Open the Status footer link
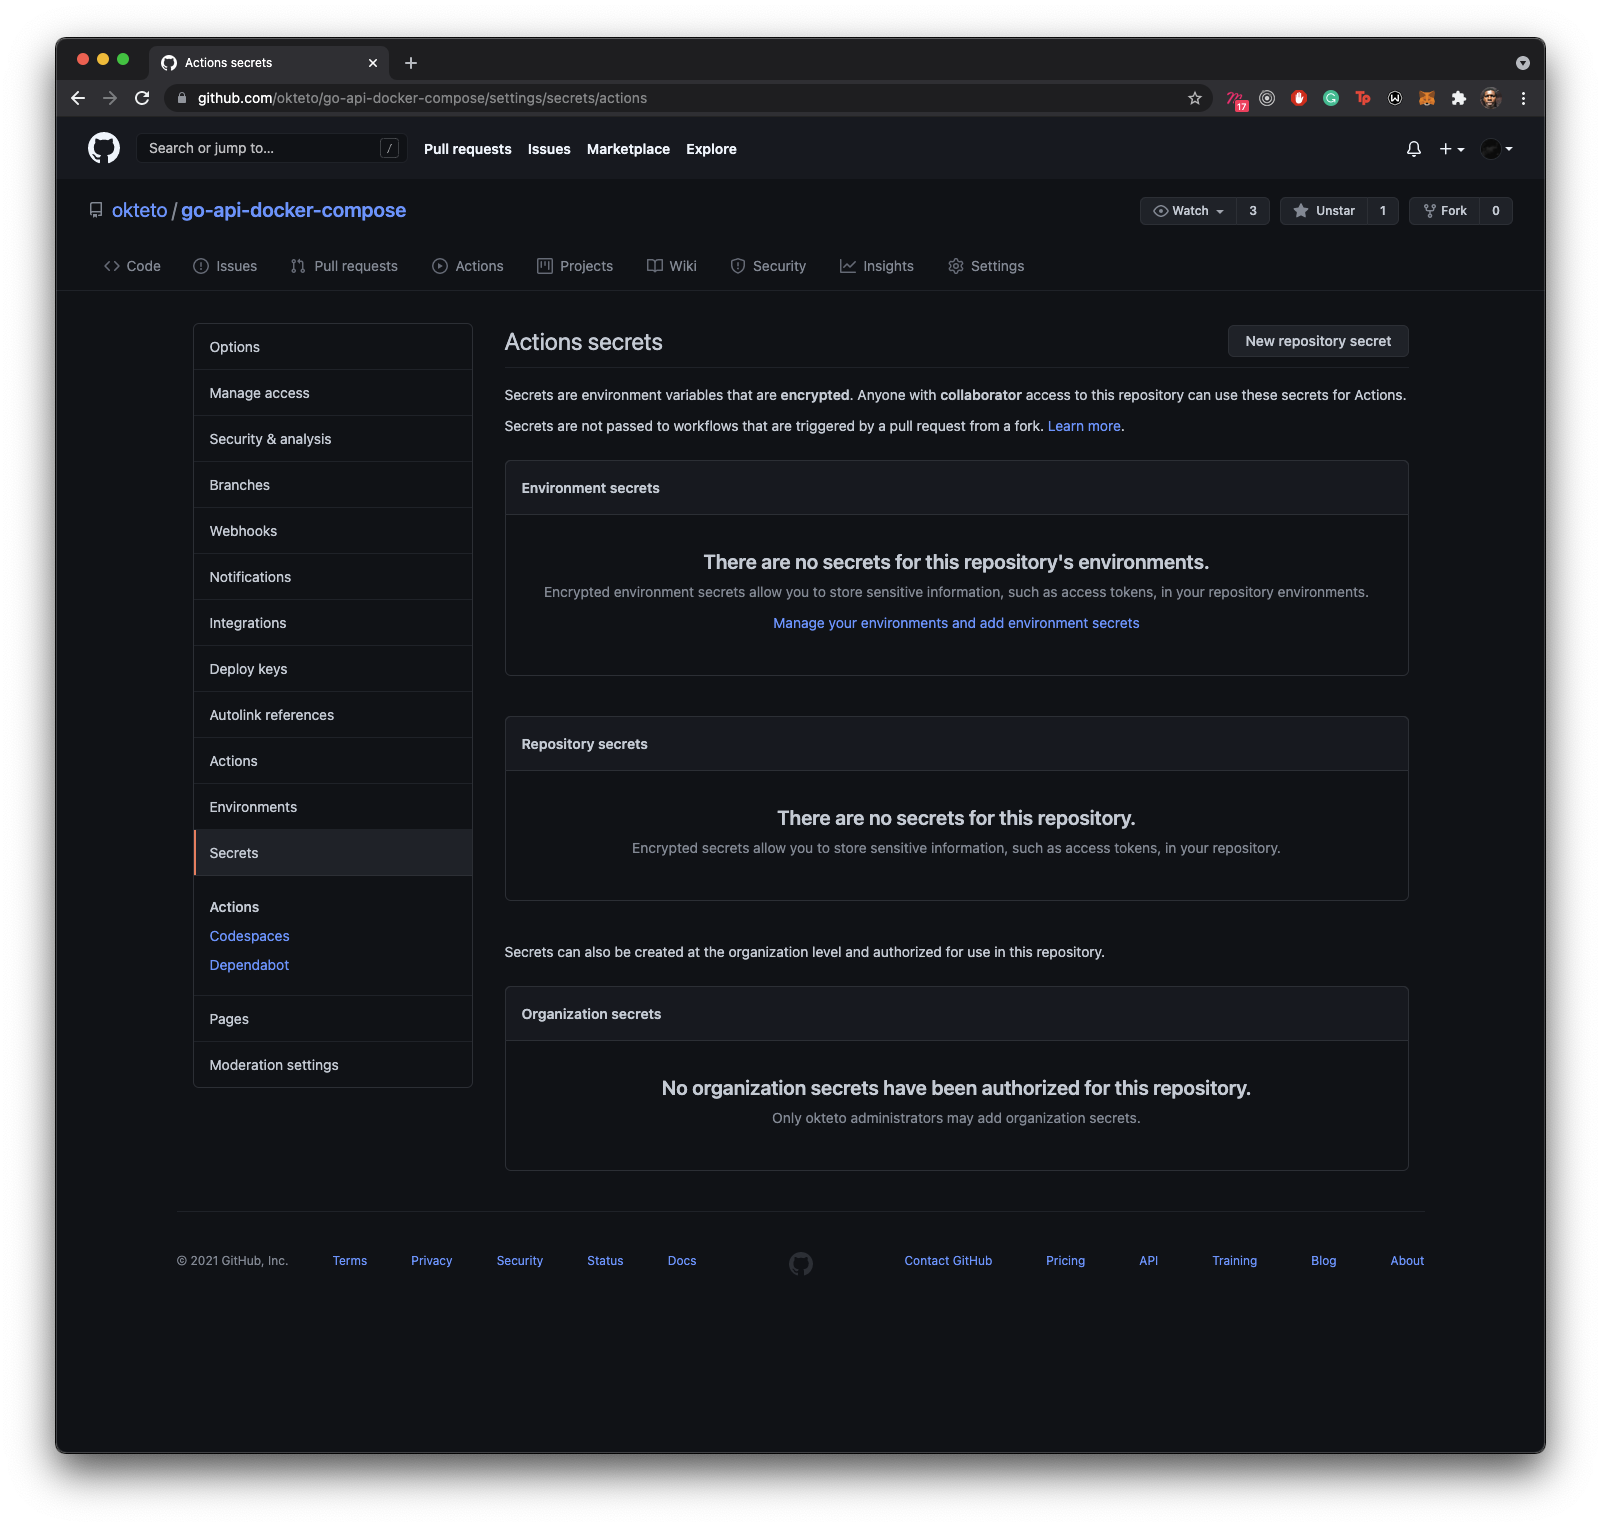Viewport: 1601px width, 1527px height. click(x=605, y=1261)
